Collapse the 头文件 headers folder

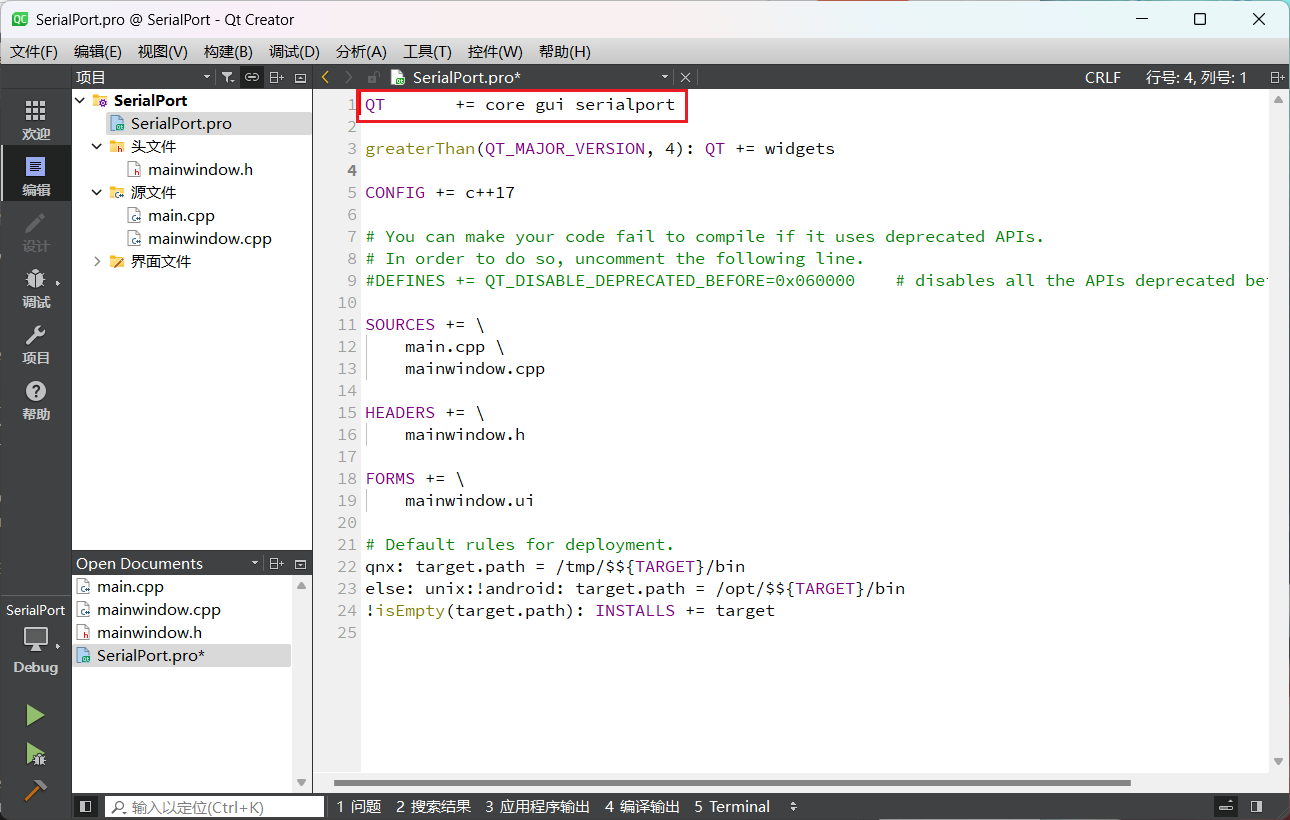(x=97, y=146)
